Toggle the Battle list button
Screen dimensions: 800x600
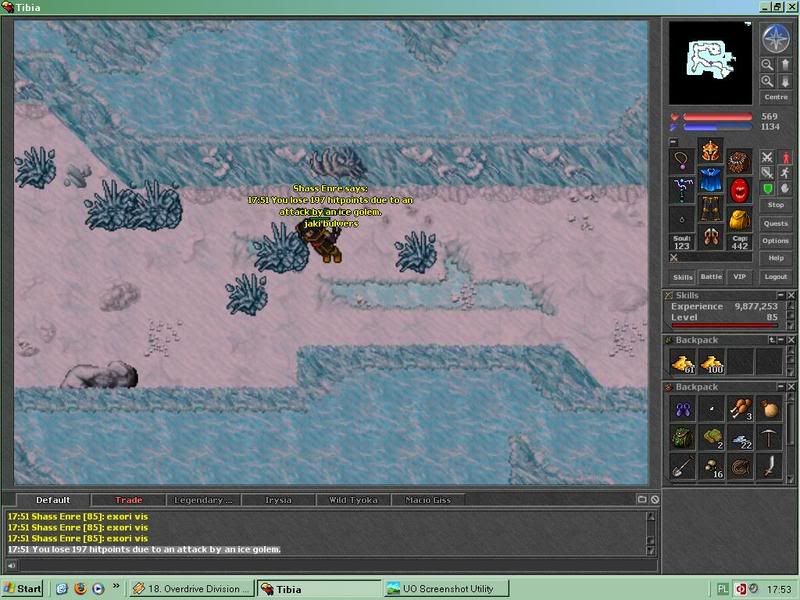tap(711, 277)
